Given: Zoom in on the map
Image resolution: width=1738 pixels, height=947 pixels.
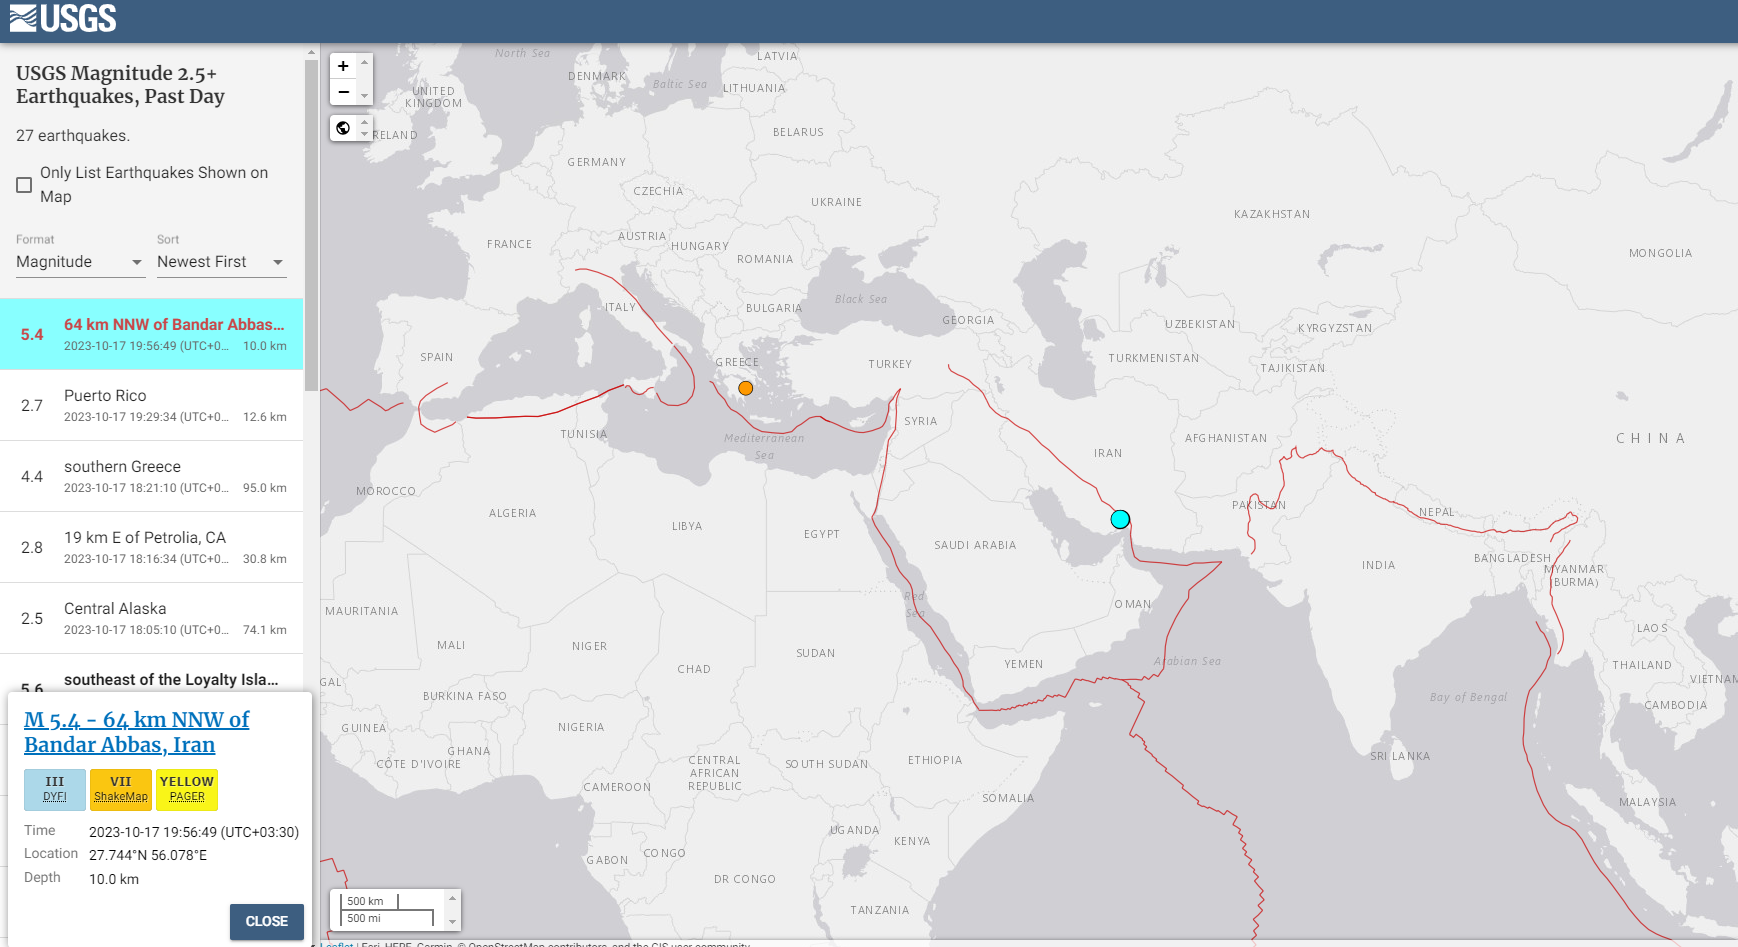Looking at the screenshot, I should [343, 66].
